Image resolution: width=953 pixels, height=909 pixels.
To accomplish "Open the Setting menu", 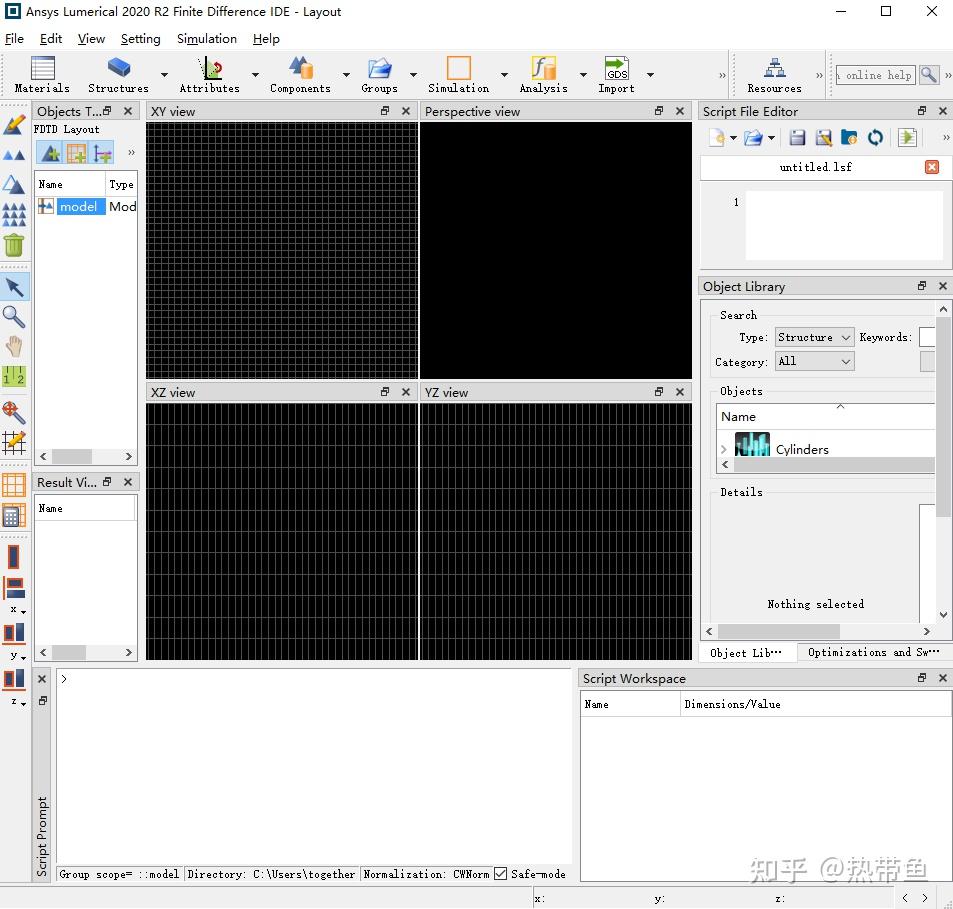I will click(140, 39).
